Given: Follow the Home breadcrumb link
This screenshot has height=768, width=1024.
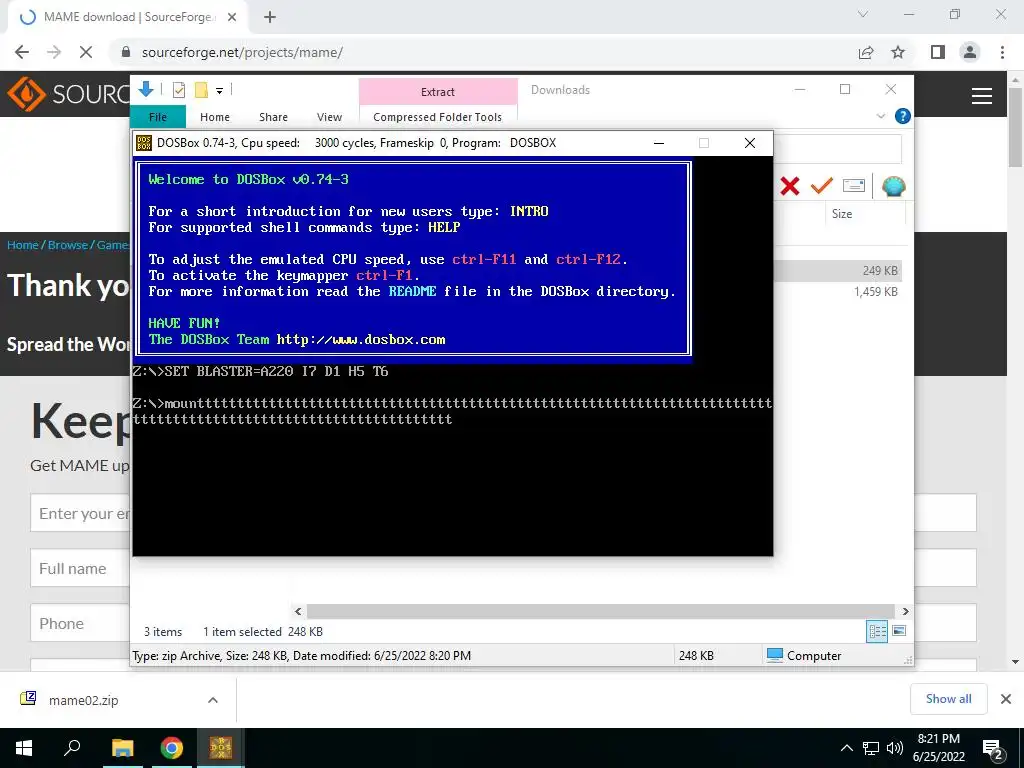Looking at the screenshot, I should 23,245.
